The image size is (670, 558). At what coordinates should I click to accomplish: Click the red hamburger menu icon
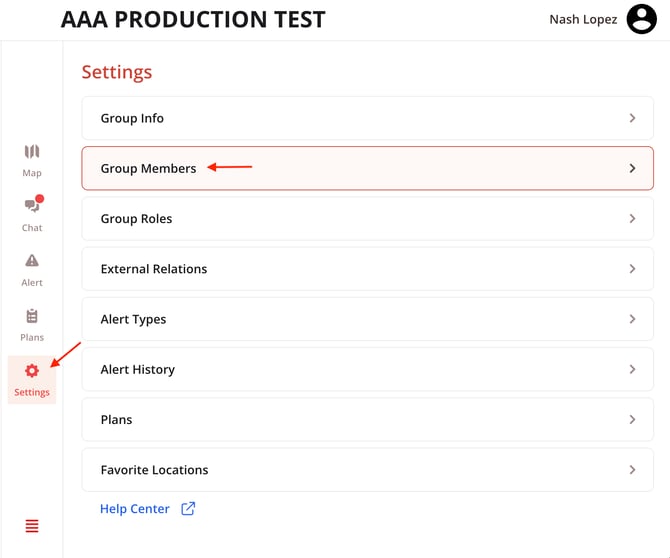pos(32,526)
